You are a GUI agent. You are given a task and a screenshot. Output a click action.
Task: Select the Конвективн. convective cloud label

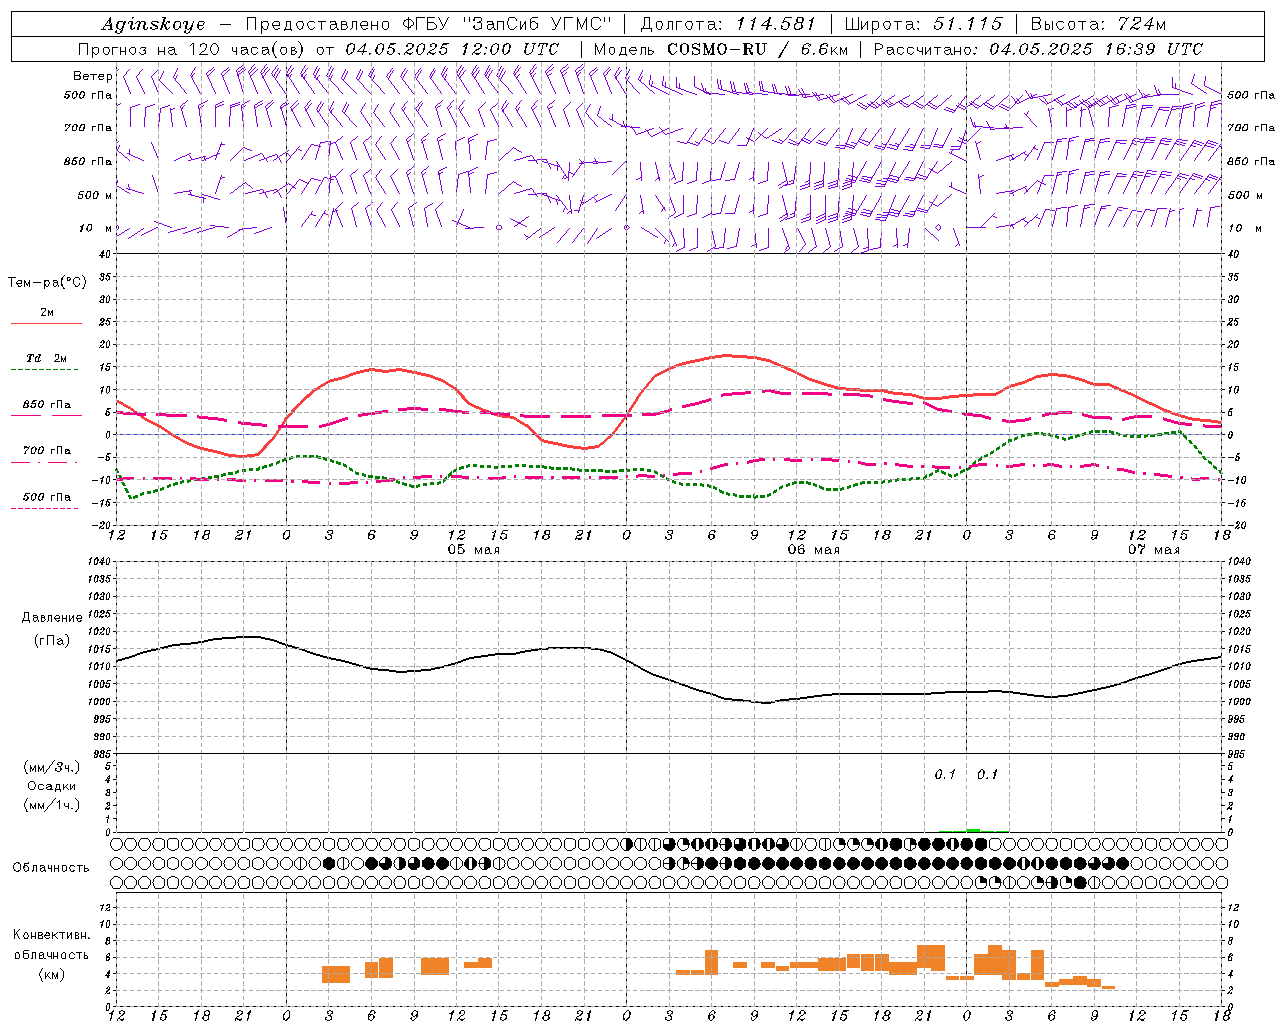pos(51,935)
